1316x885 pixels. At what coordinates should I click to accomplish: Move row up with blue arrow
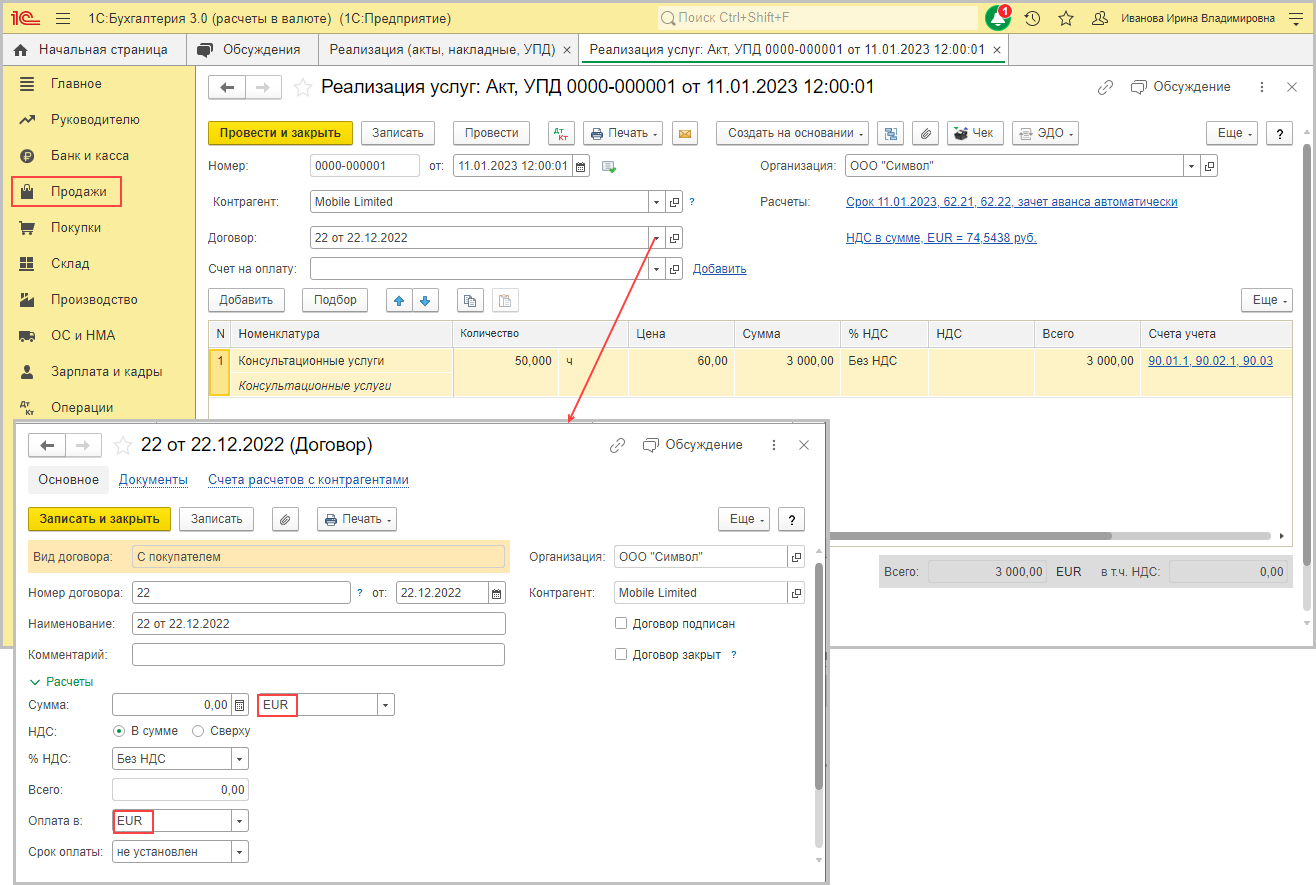coord(400,300)
